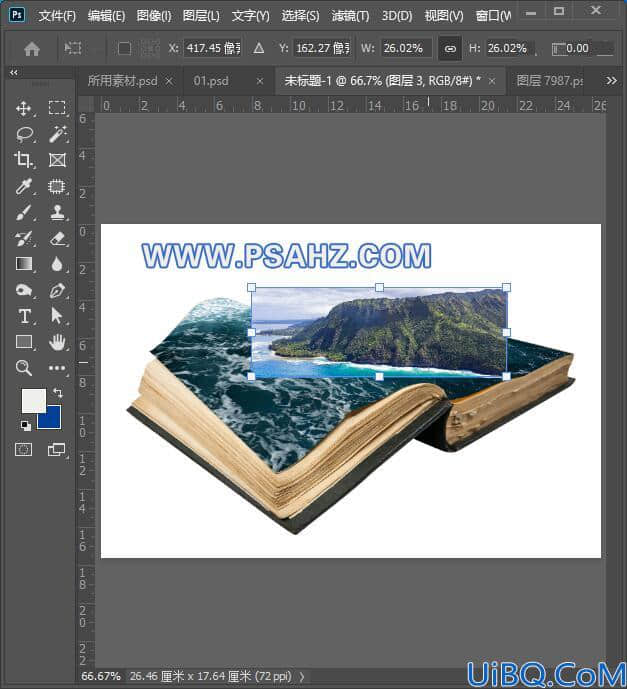Open the 选择(S) menu

300,16
